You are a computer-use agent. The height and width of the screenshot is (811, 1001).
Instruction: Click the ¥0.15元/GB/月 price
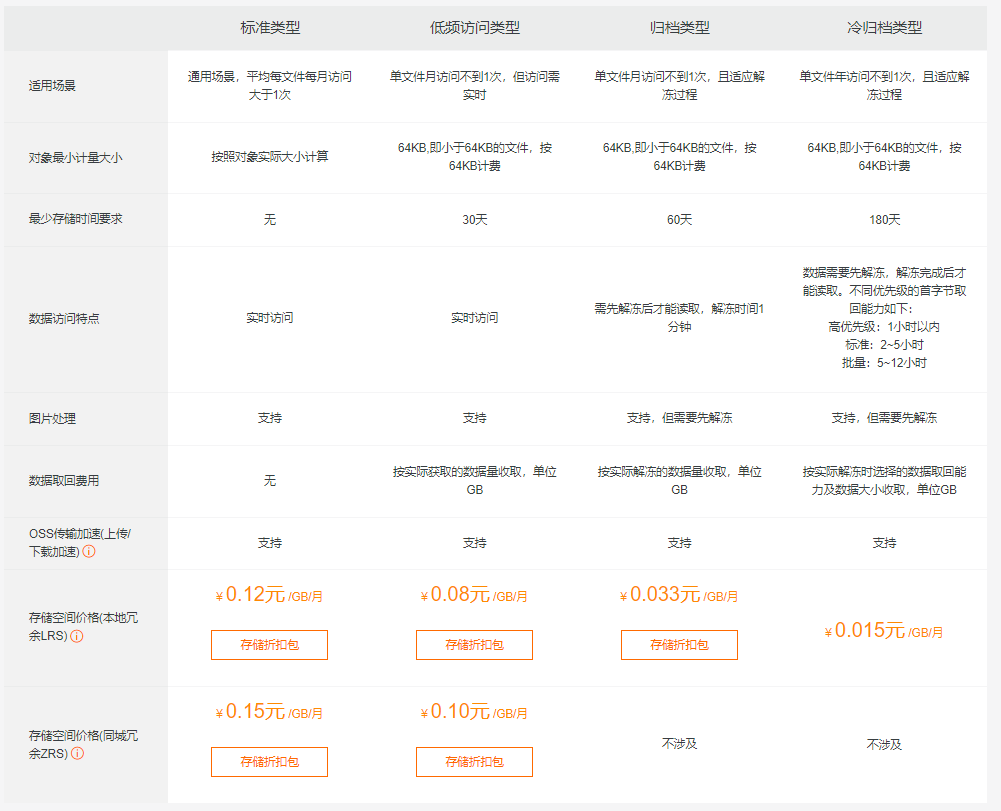tap(269, 711)
